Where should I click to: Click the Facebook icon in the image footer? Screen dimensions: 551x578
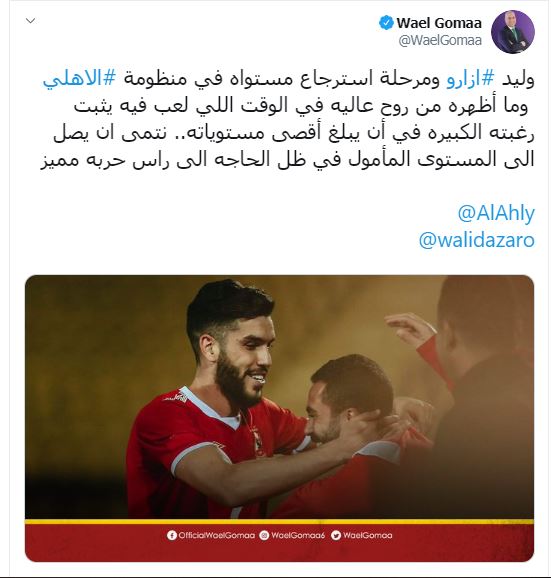[x=171, y=535]
